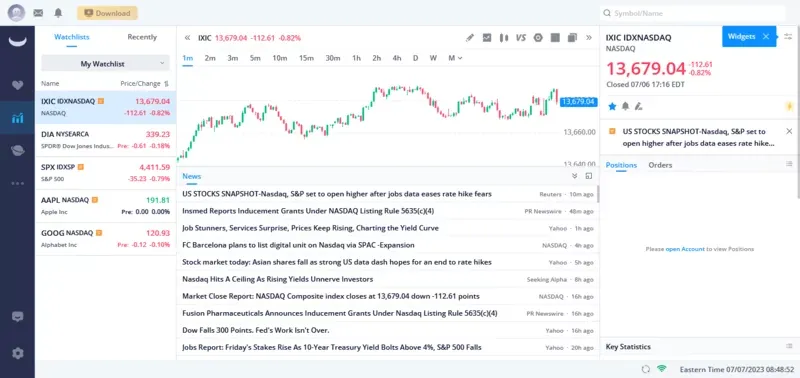Toggle the blue star favorite for IXIC
Viewport: 800px width, 378px height.
point(612,106)
